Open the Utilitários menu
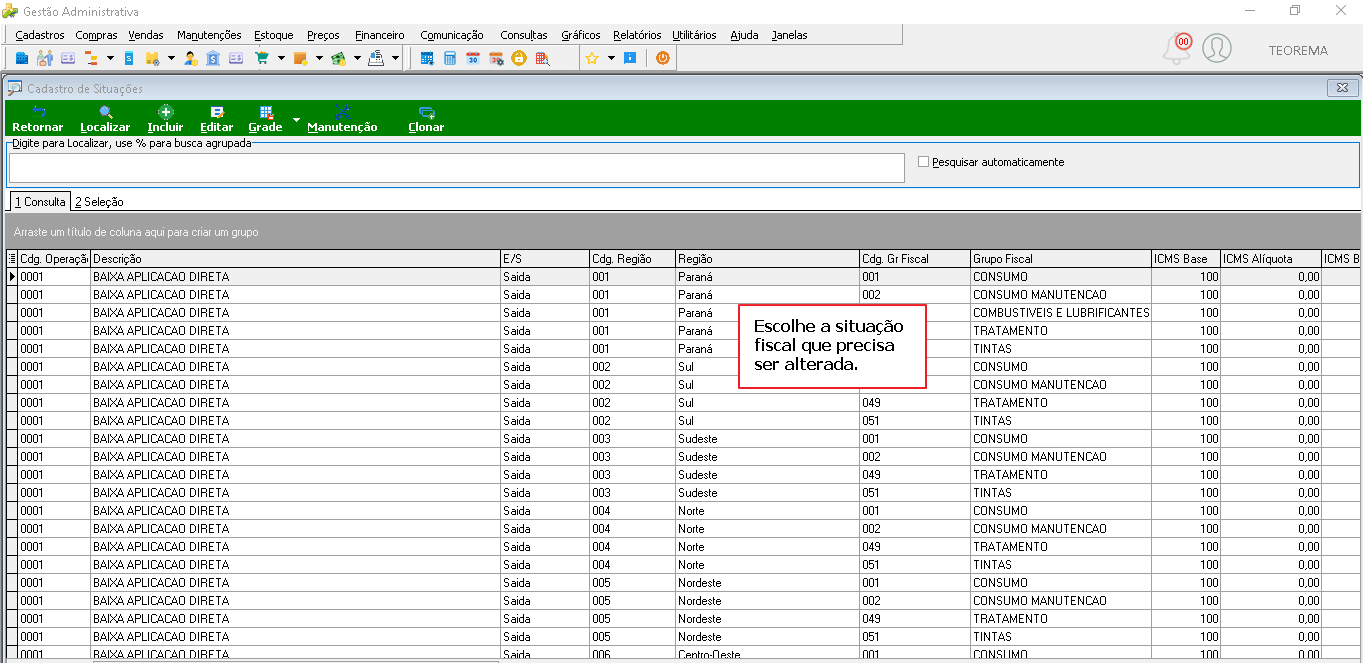 point(694,35)
